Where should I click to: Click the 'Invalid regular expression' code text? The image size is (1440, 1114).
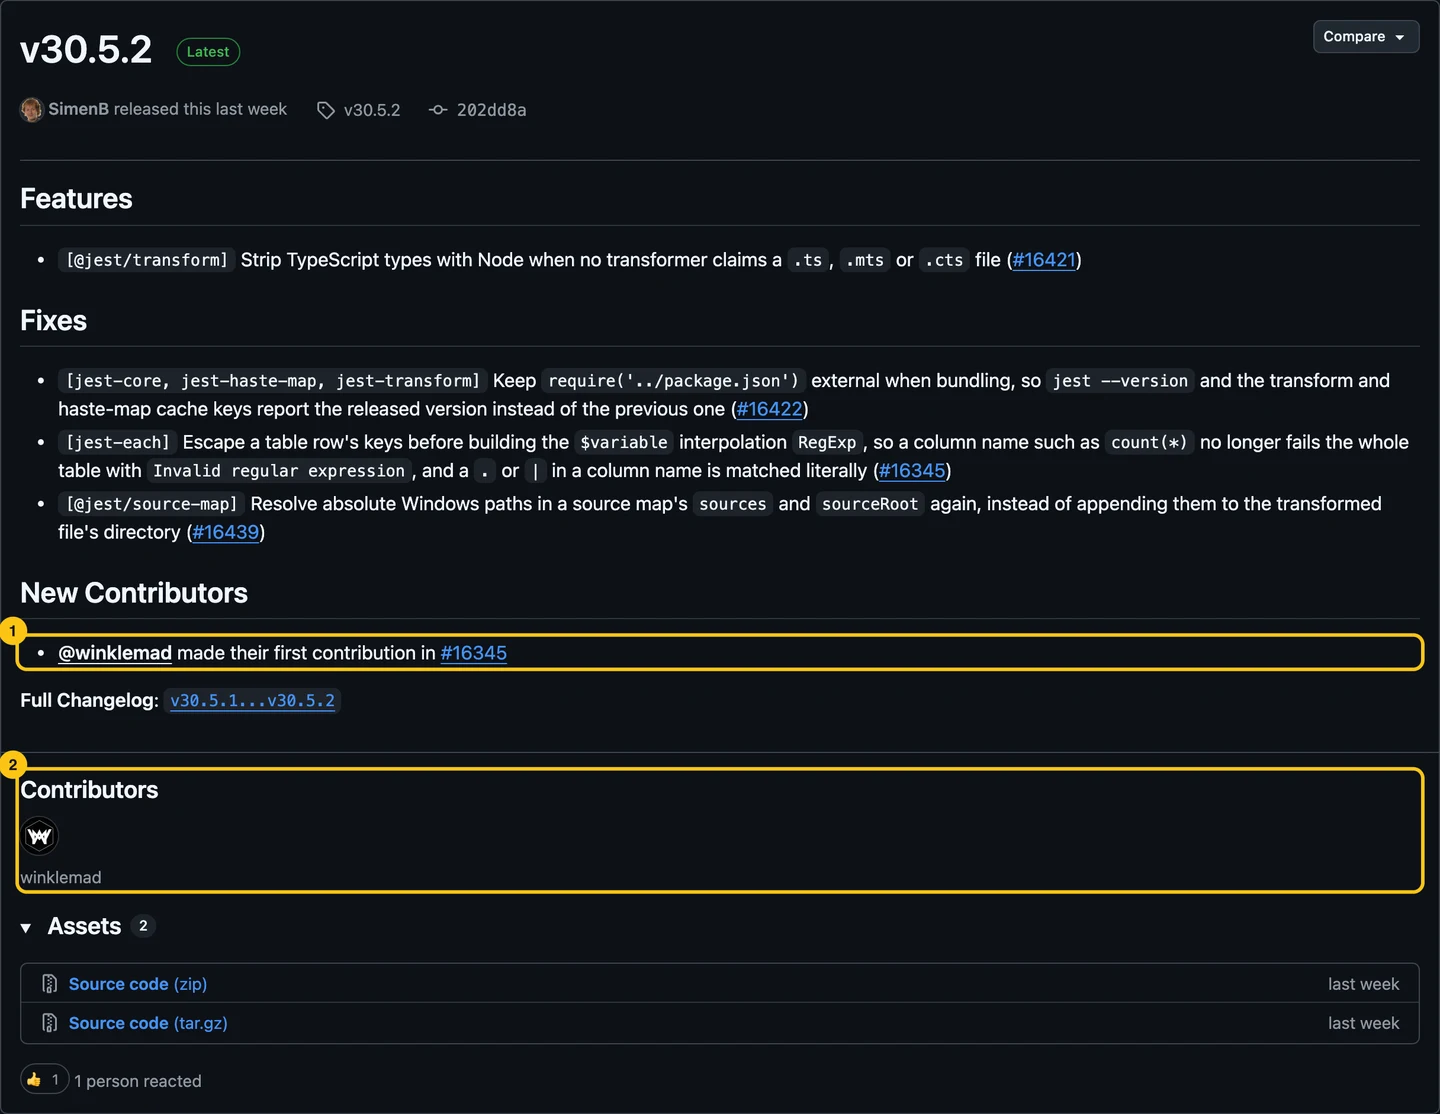point(279,471)
